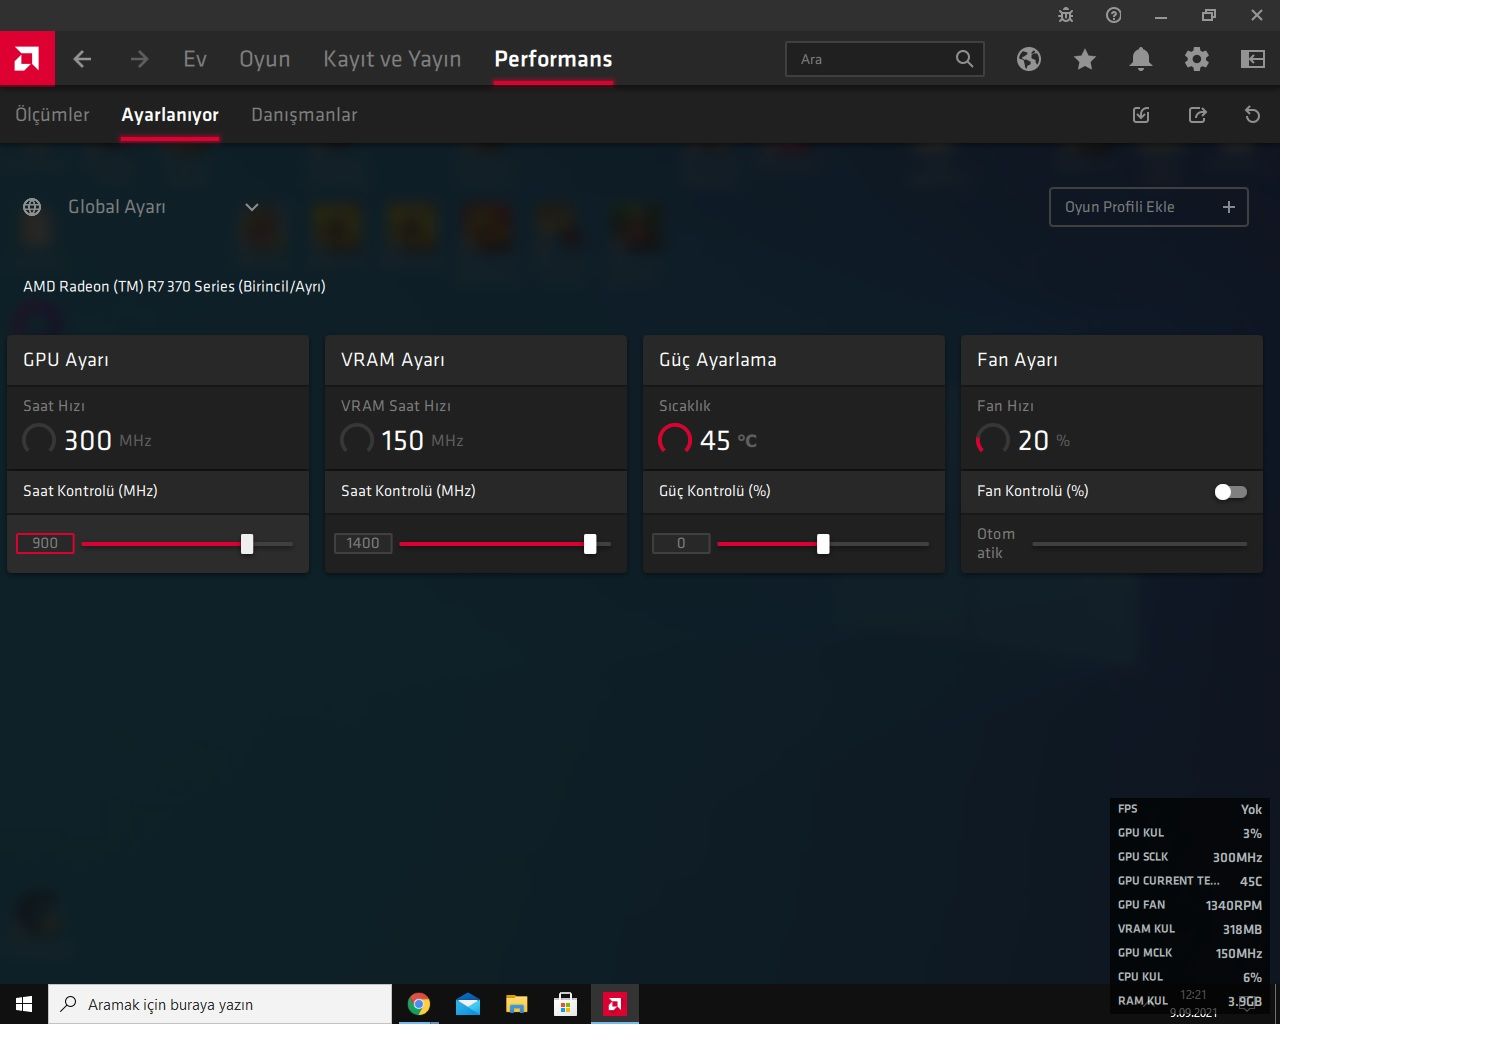The width and height of the screenshot is (1486, 1050).
Task: Click the GPU clock value field showing 900
Action: pos(45,543)
